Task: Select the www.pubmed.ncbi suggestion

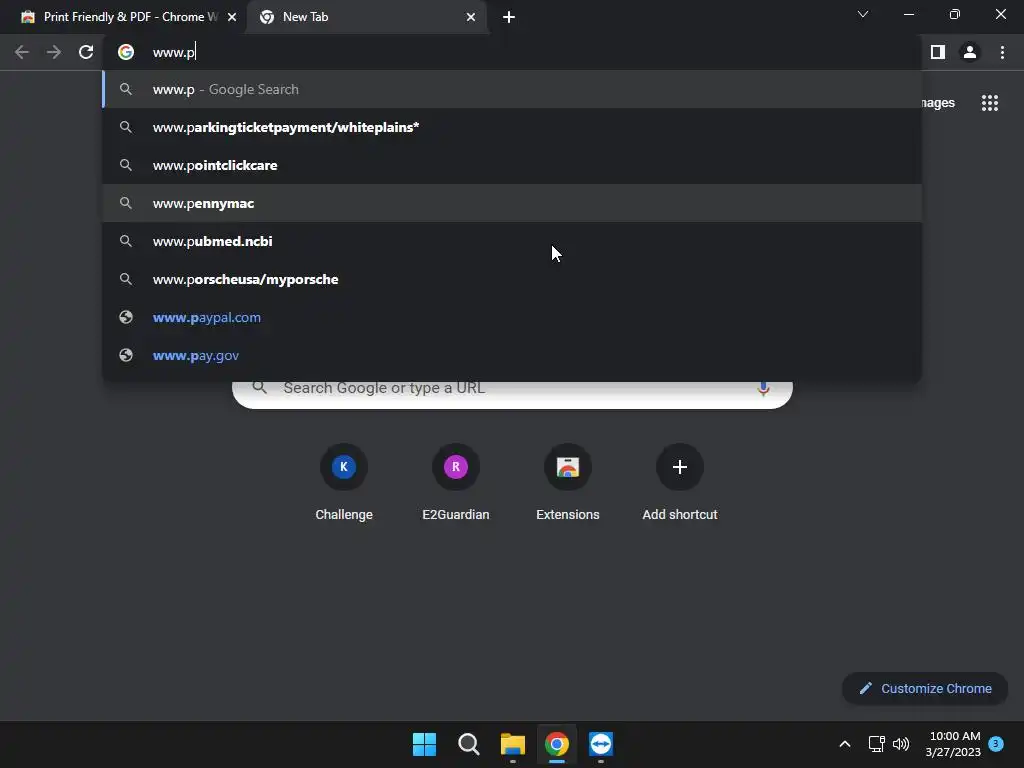Action: pos(512,241)
